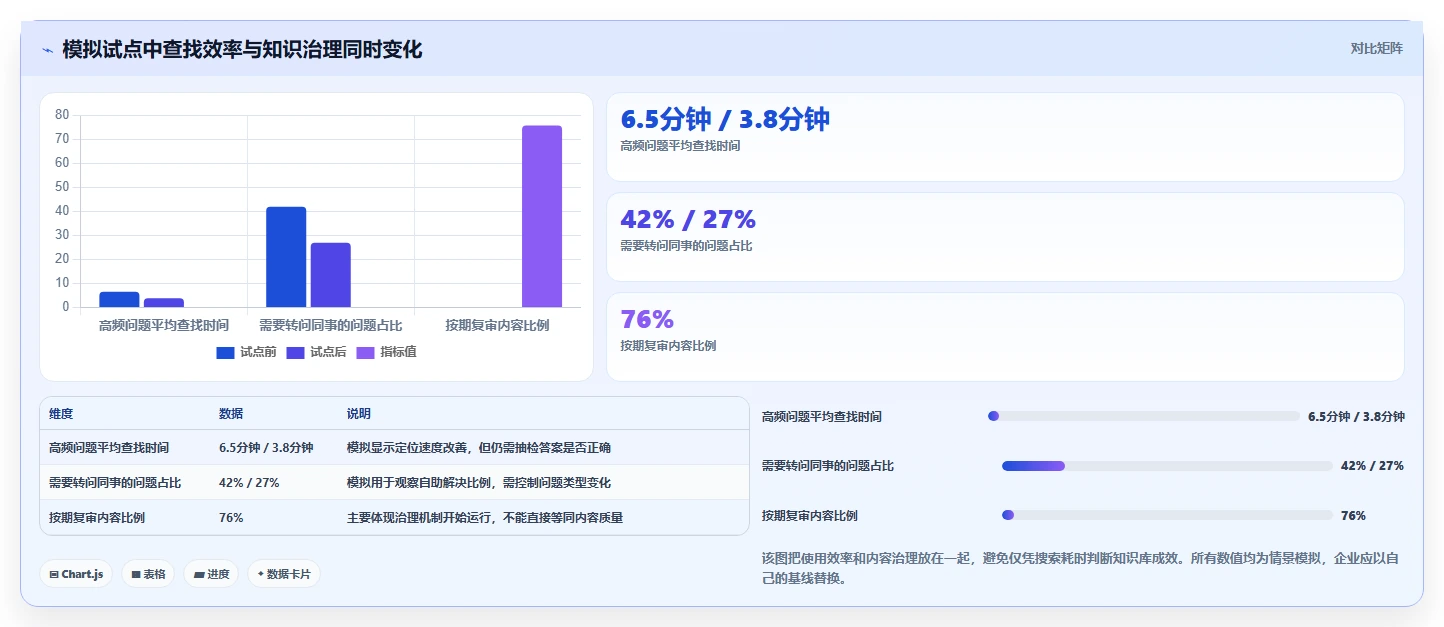
Task: Click the 进度 tag chip
Action: click(211, 574)
